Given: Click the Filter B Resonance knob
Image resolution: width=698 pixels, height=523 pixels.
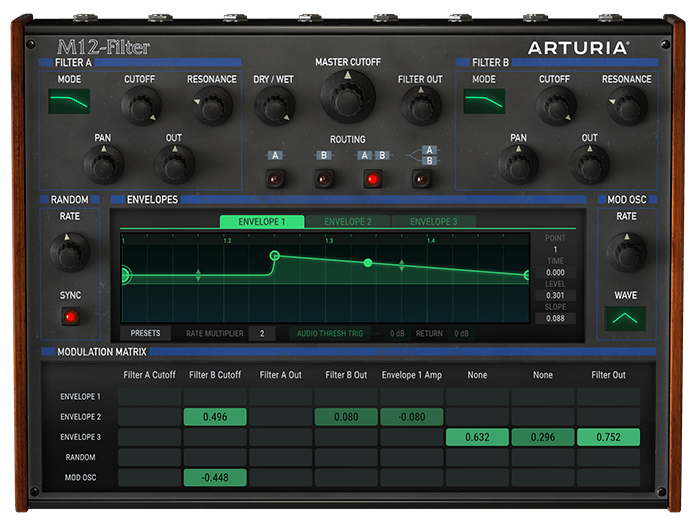Looking at the screenshot, I should coord(627,106).
